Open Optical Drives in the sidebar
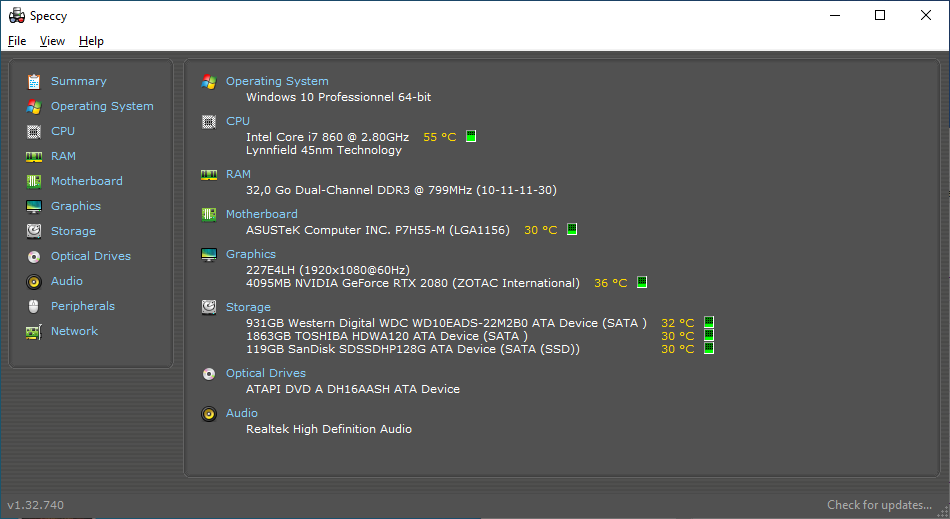This screenshot has height=519, width=950. (x=91, y=256)
